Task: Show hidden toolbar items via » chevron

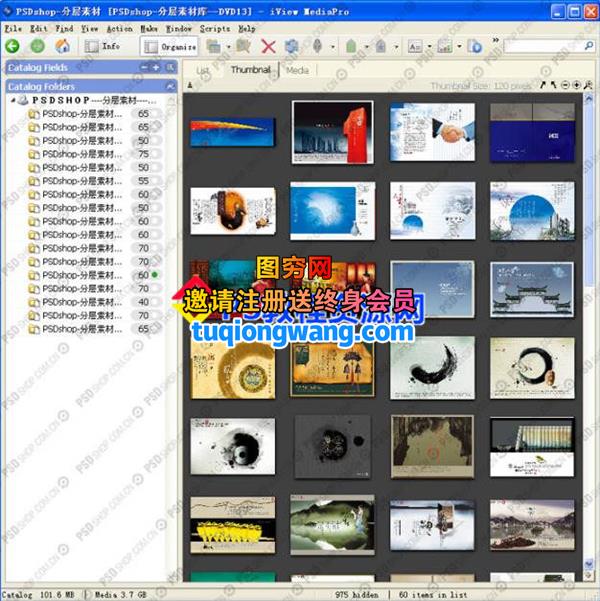Action: pos(496,40)
